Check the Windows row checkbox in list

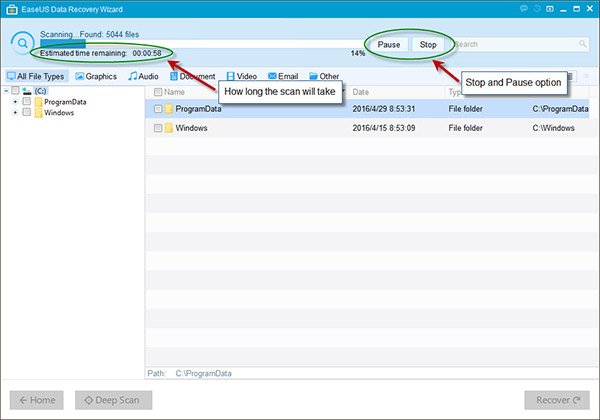point(158,129)
